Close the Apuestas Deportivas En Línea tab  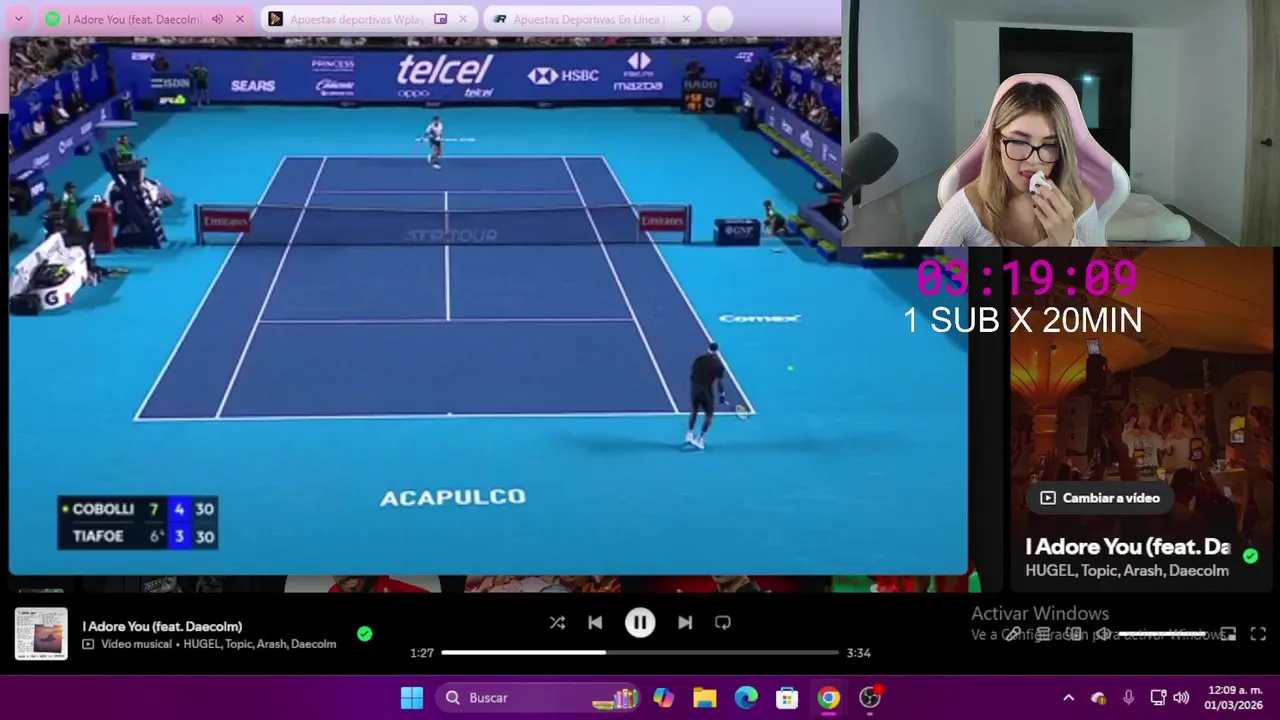click(x=687, y=19)
